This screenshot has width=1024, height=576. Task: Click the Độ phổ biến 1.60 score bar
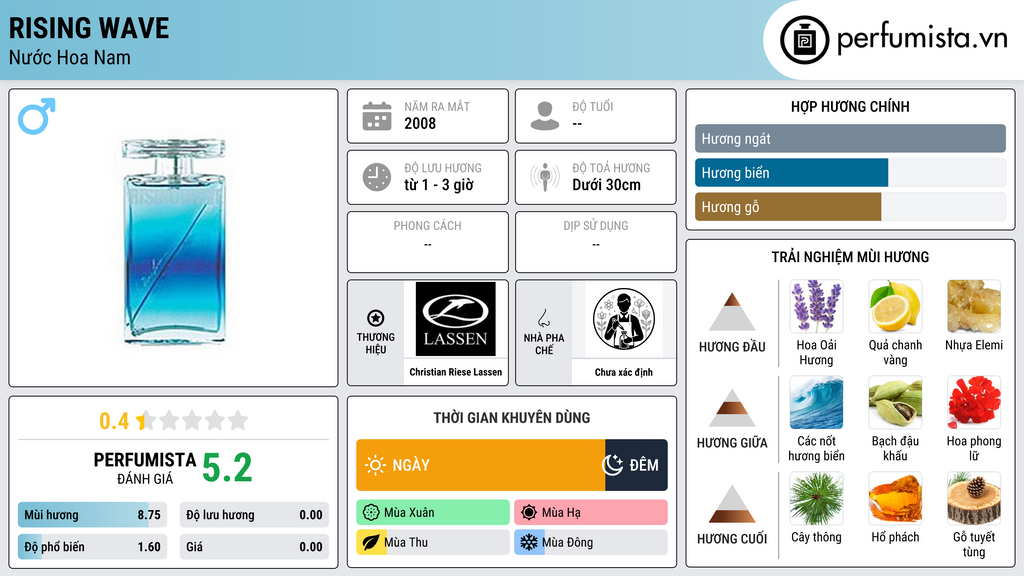pos(92,547)
